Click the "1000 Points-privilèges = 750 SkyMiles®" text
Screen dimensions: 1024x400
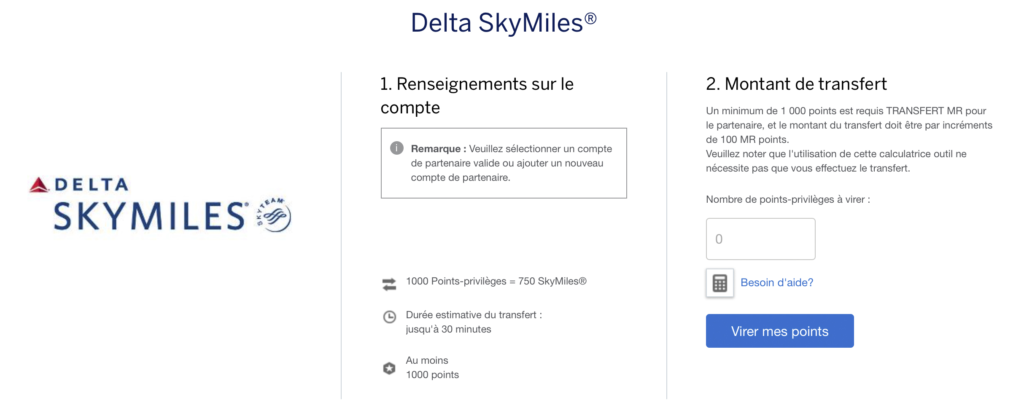(x=496, y=281)
